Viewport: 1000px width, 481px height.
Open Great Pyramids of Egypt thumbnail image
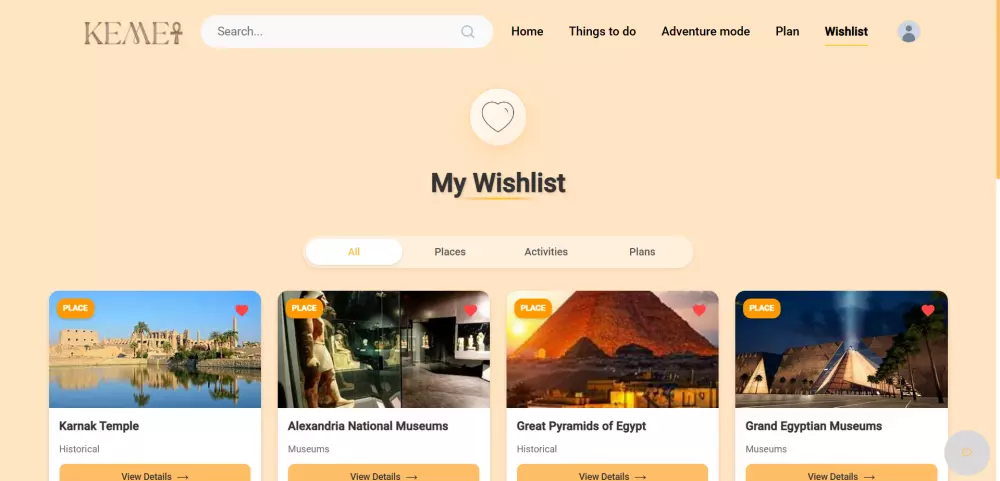612,350
